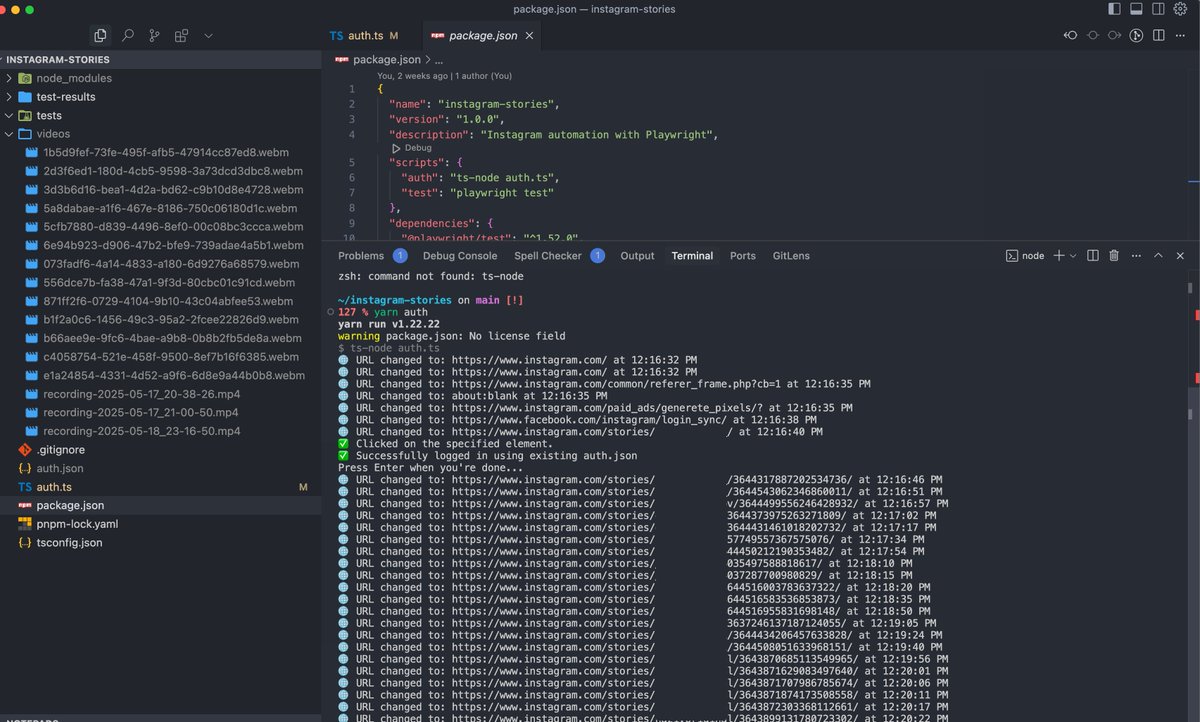Click line number 5 in editor gutter
Screen dimensions: 1200x722
tap(351, 162)
